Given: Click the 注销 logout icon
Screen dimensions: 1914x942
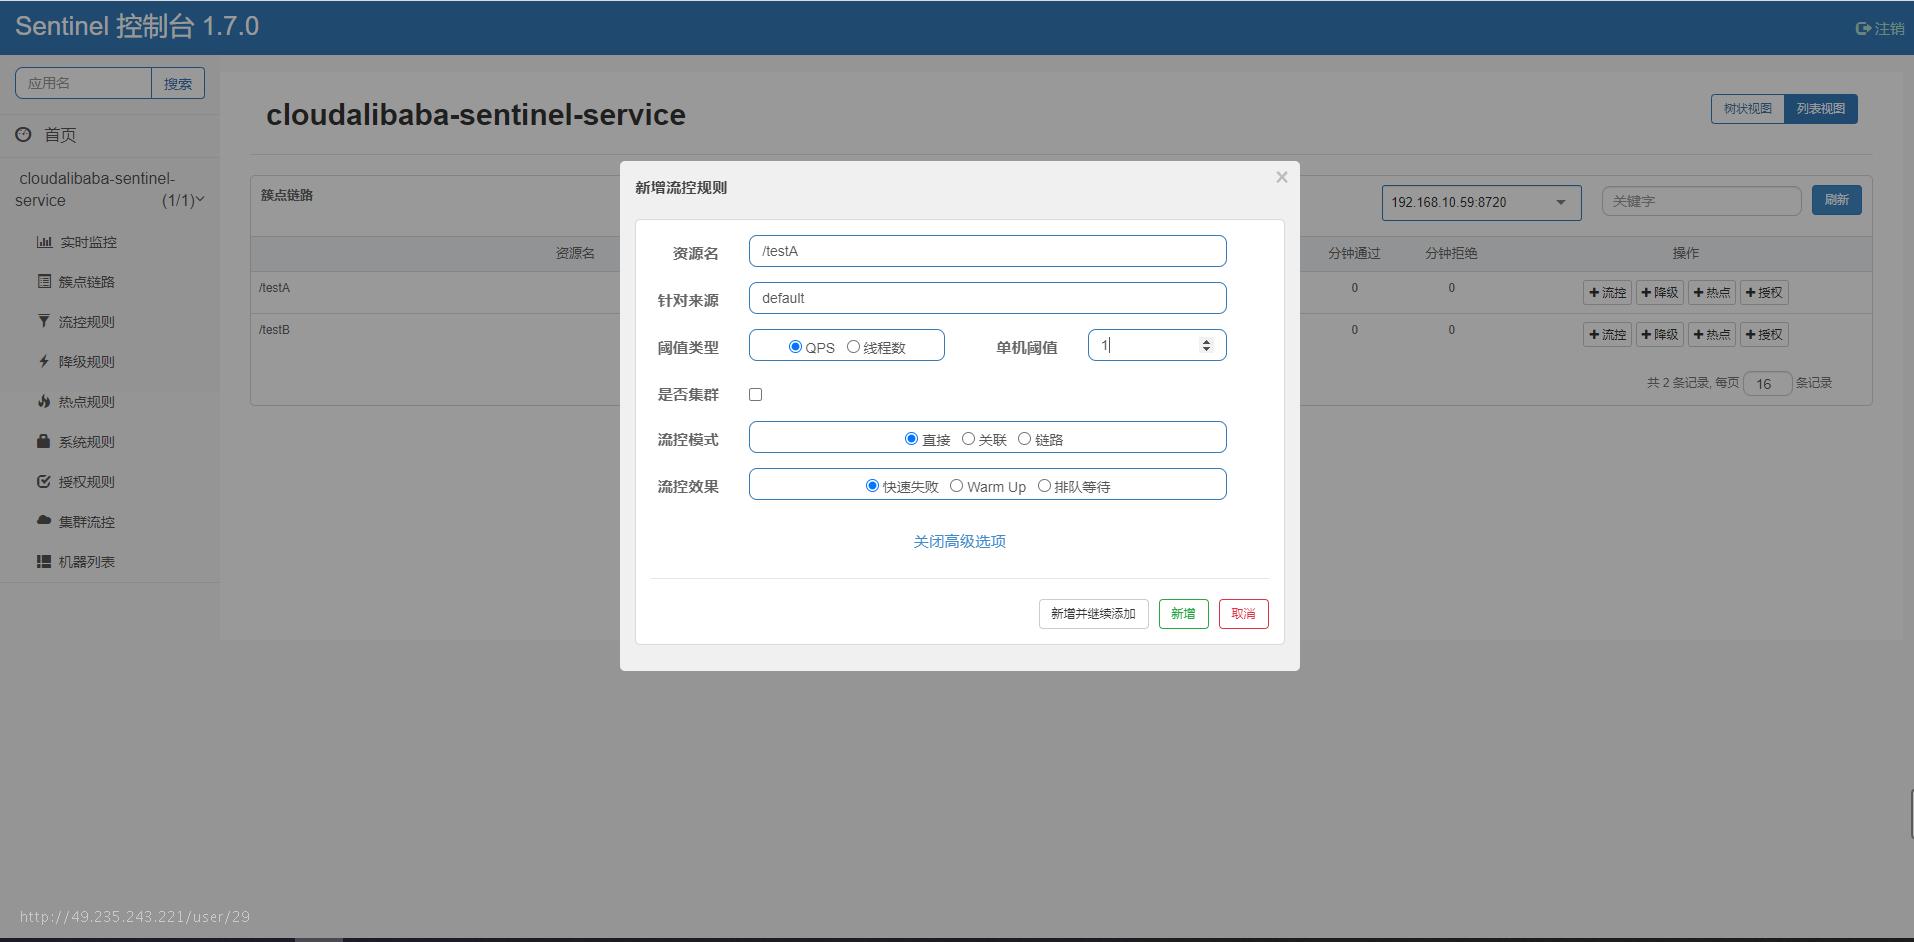Looking at the screenshot, I should (x=1863, y=28).
